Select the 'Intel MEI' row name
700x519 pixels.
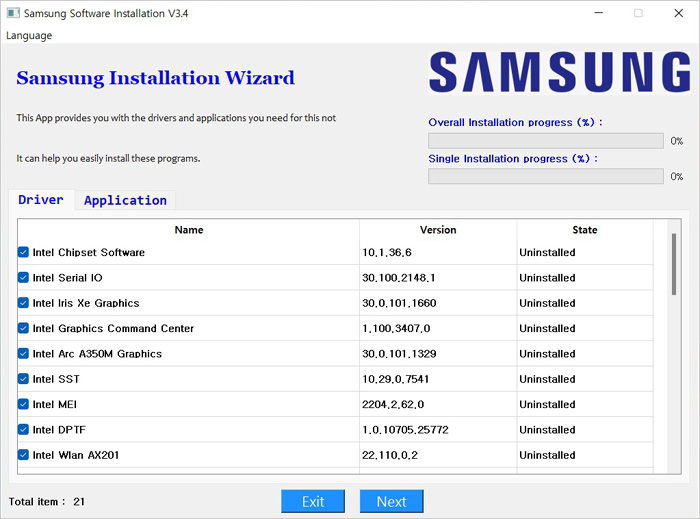pos(54,405)
